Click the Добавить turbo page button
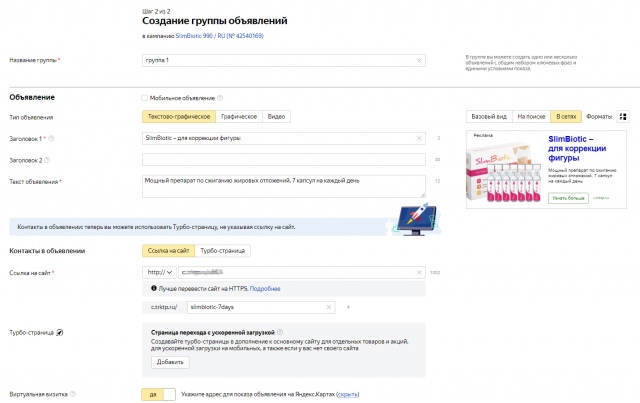This screenshot has width=640, height=403. [x=170, y=362]
